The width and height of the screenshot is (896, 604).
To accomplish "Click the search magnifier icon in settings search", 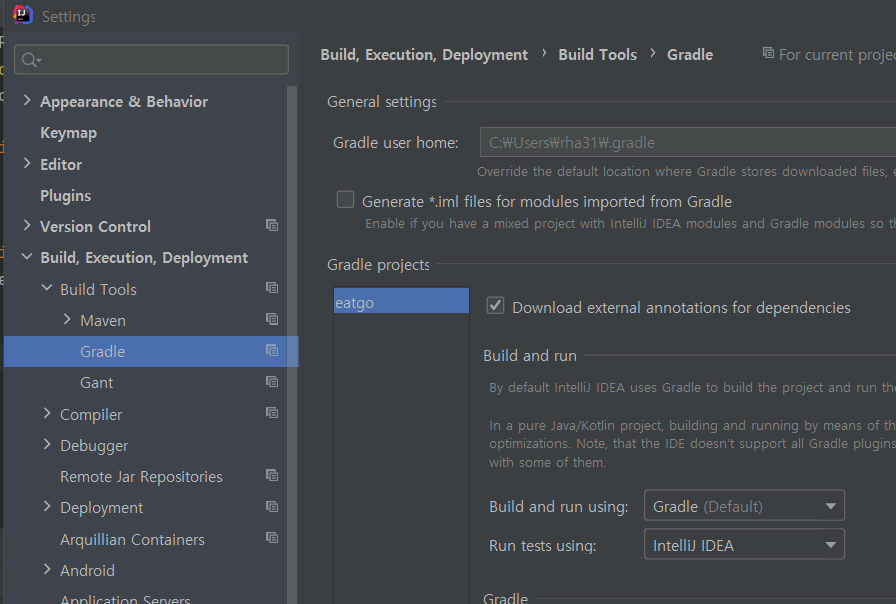I will tap(30, 59).
